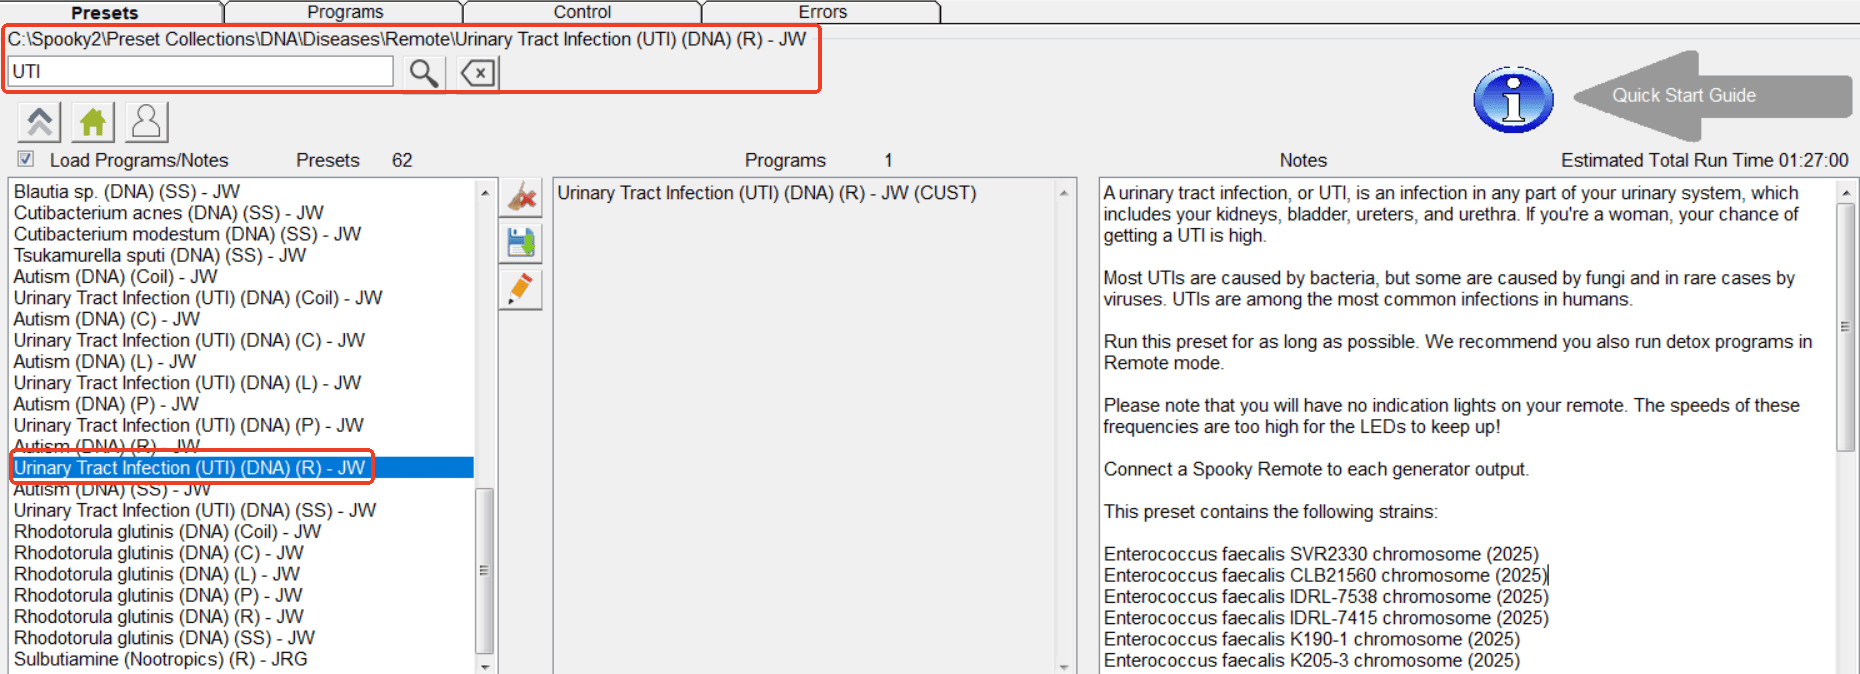Click the magnifying glass search icon
This screenshot has width=1860, height=674.
424,73
